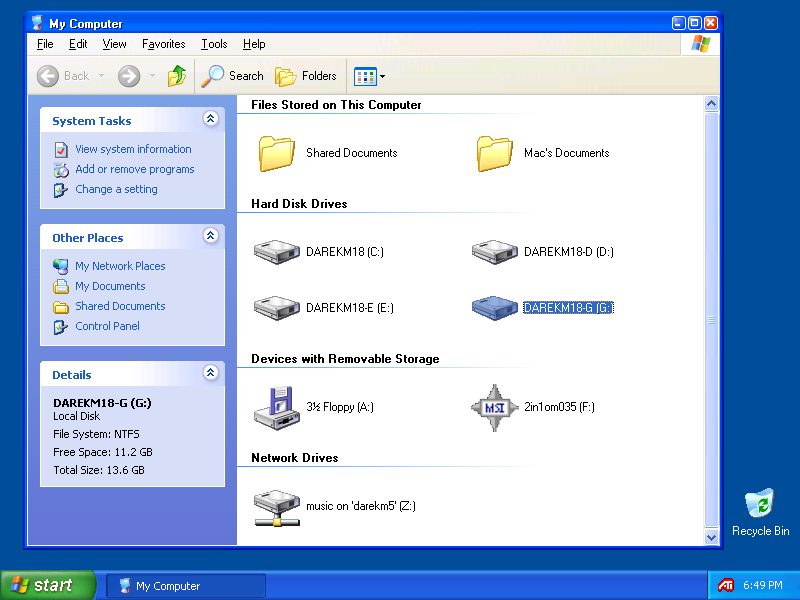Select the DAREKM18-E (E:) drive icon
The image size is (800, 600).
[x=277, y=308]
